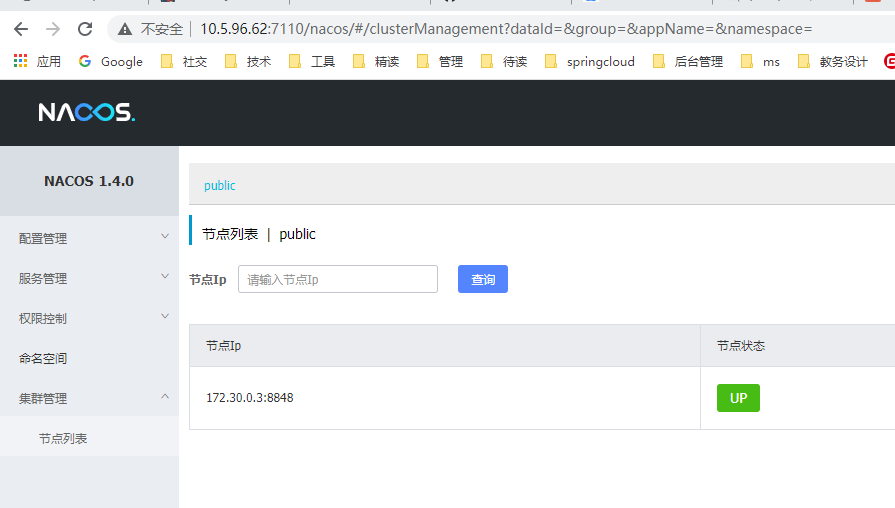
Task: Open 服务管理 in the sidebar
Action: pos(43,279)
